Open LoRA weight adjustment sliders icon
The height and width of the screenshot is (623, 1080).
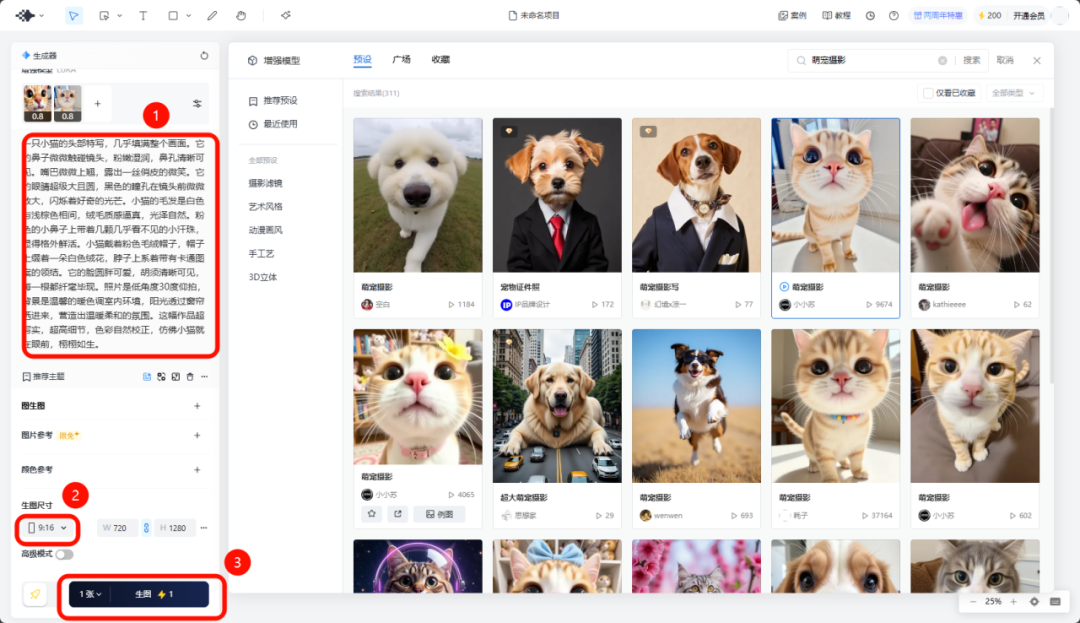click(197, 103)
